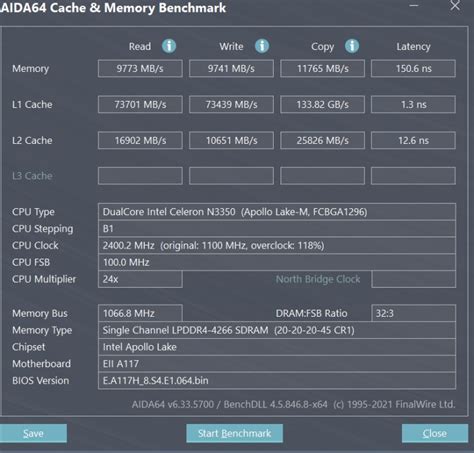Click the greyed North Bridge Clock label
The height and width of the screenshot is (453, 474).
(x=318, y=279)
